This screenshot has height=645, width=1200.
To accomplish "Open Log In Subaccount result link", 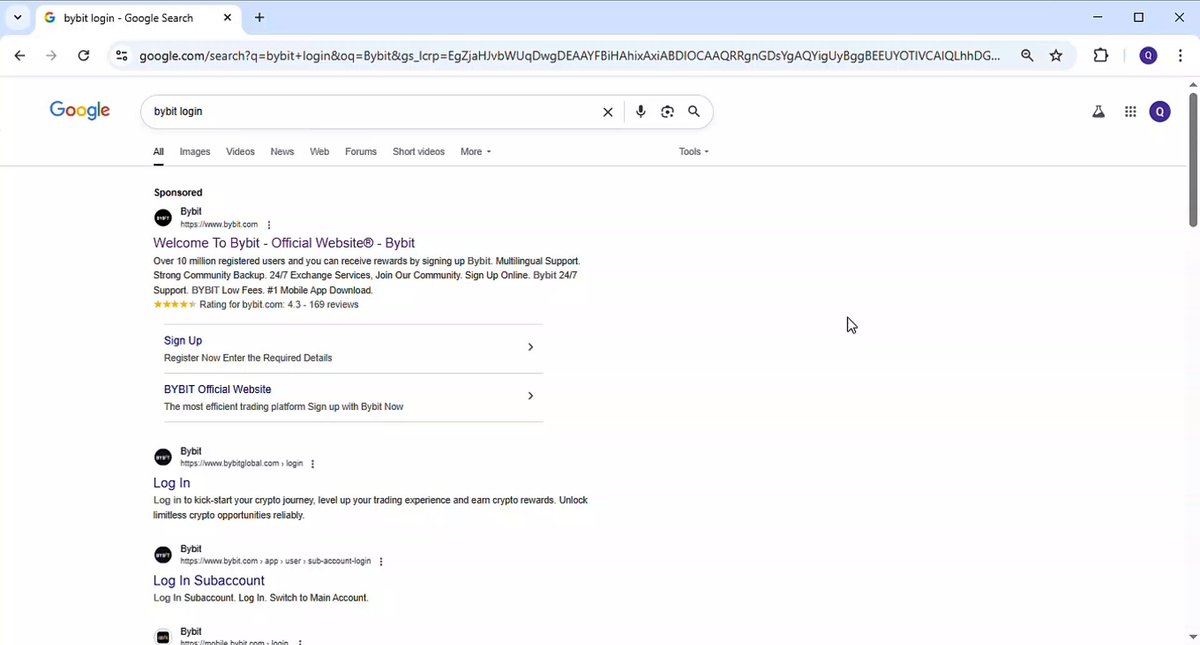I will (209, 581).
